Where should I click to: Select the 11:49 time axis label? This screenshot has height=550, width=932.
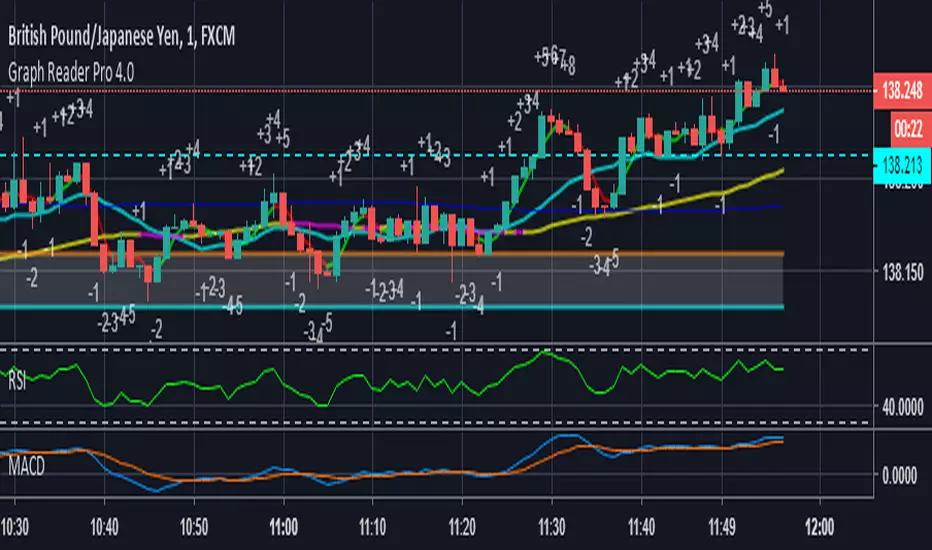722,527
